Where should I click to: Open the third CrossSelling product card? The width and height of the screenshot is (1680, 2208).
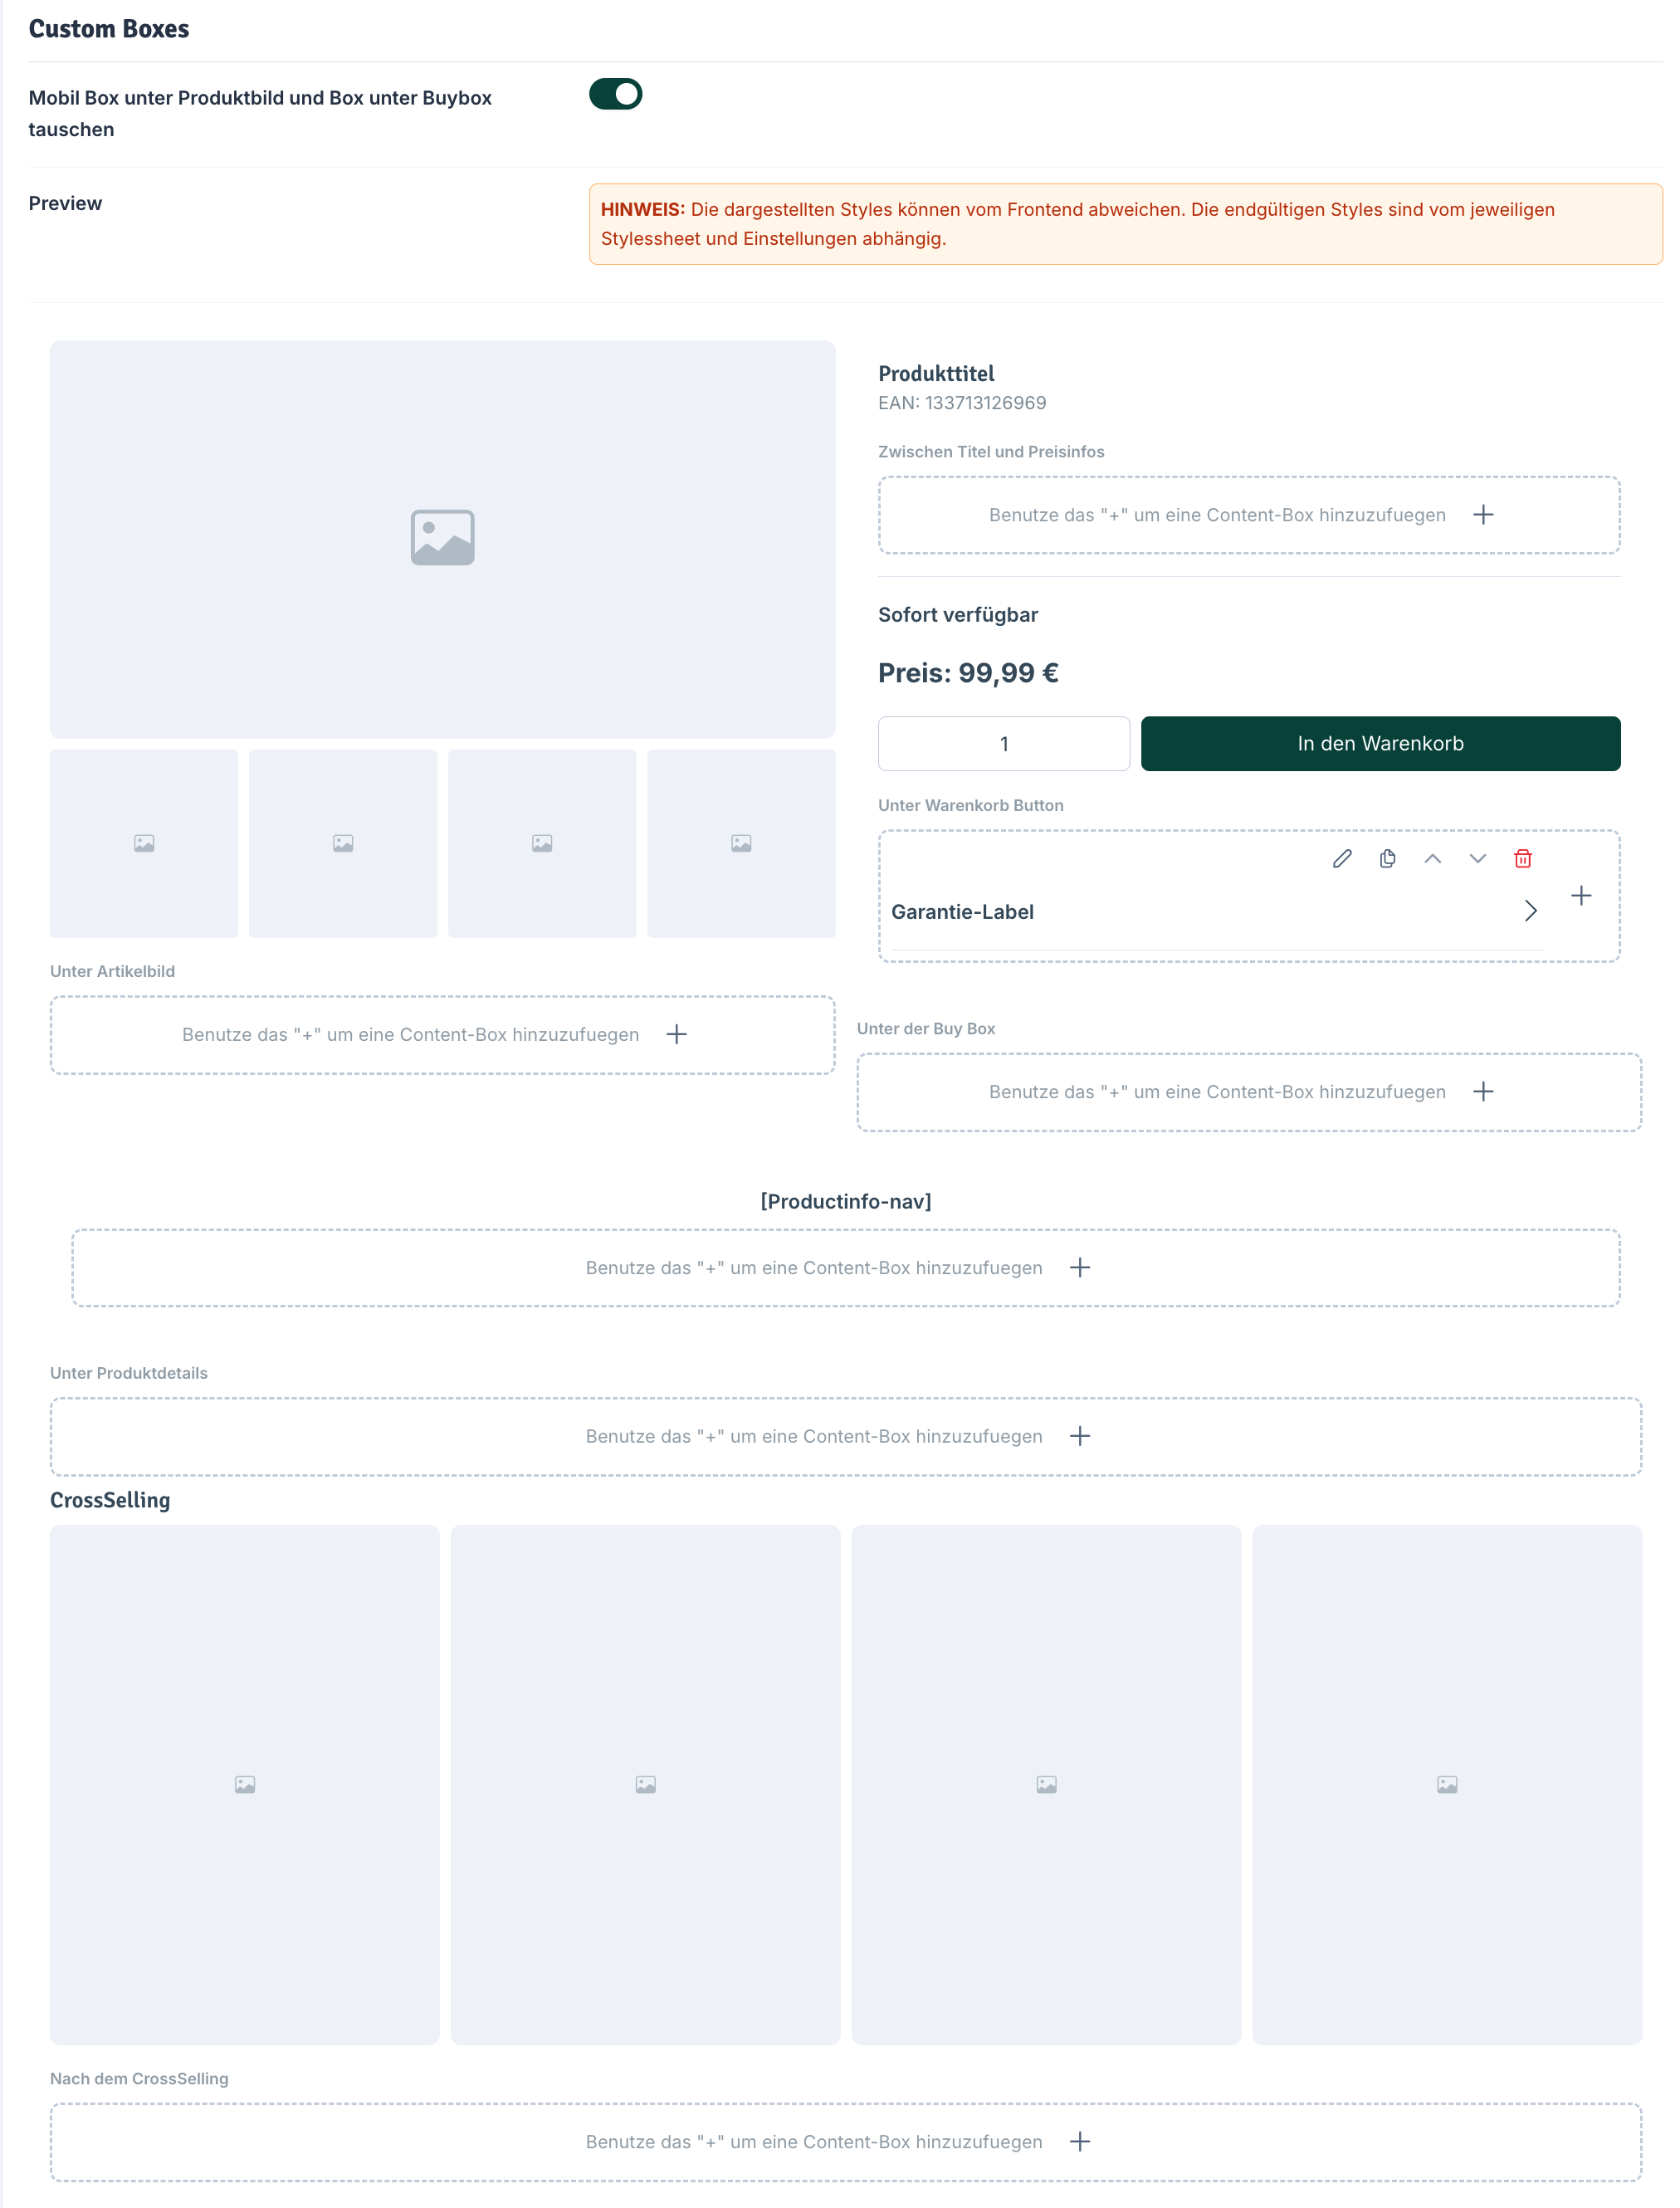coord(1046,1785)
